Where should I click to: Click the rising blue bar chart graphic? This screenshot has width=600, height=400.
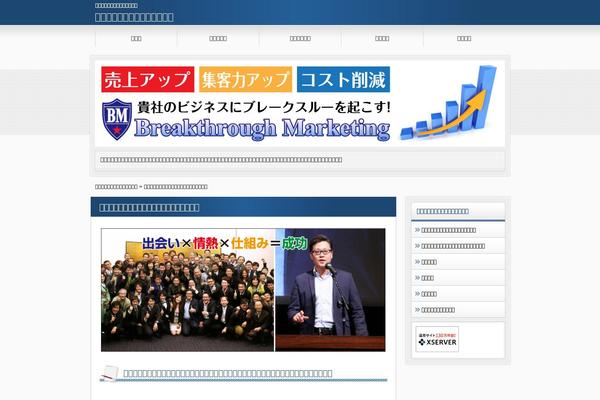click(x=448, y=102)
